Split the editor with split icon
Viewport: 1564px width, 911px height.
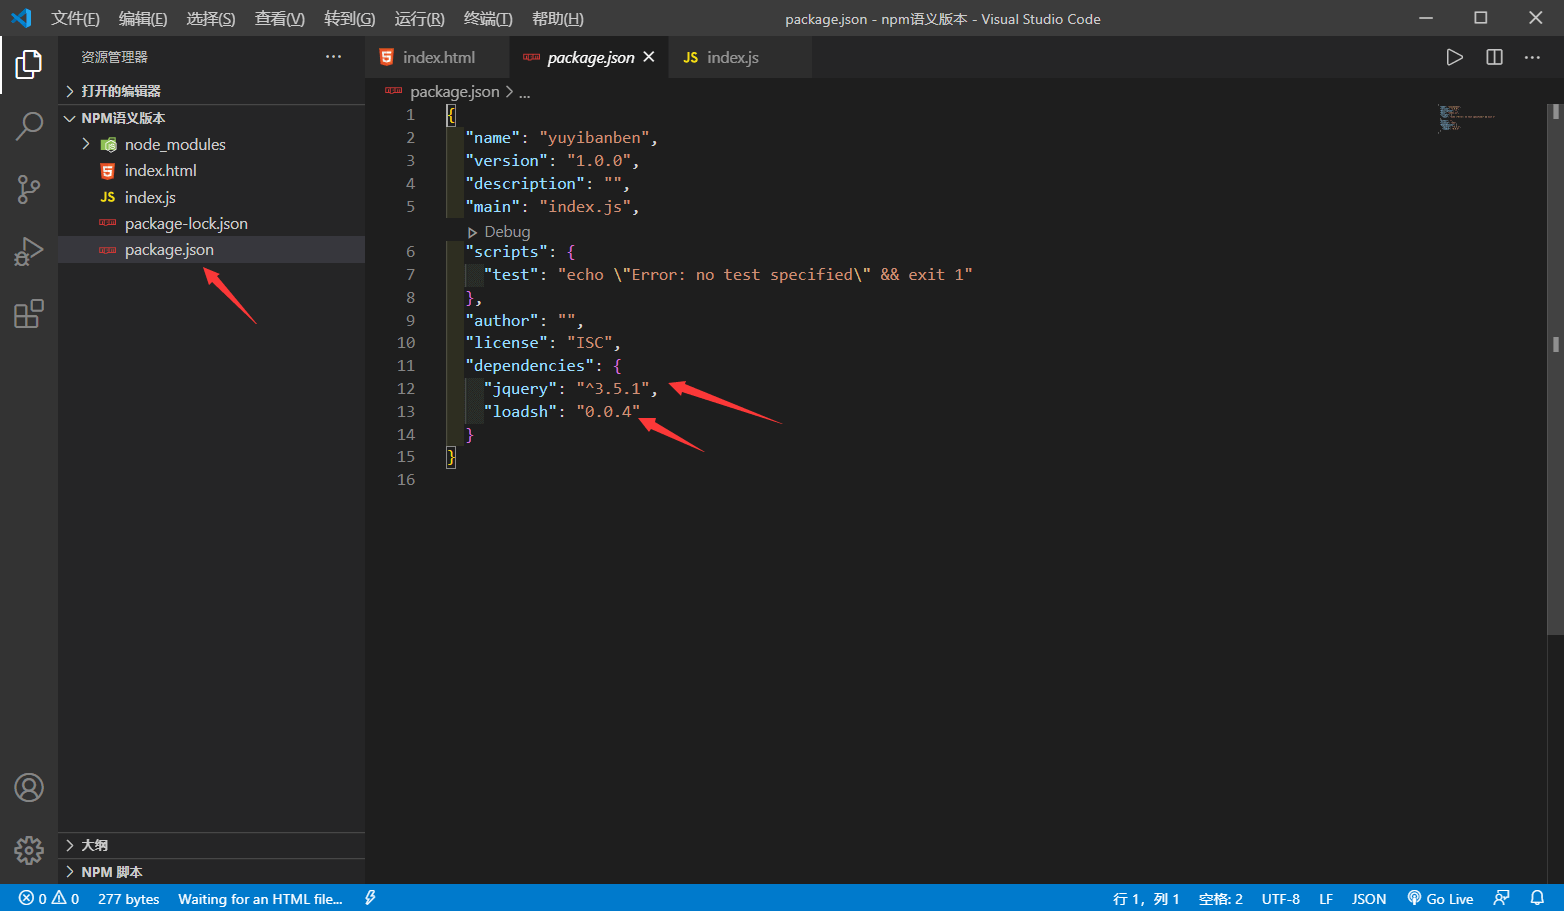1494,57
